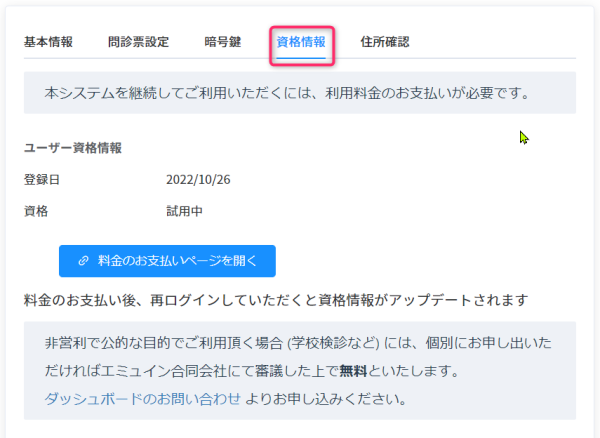This screenshot has height=438, width=600.
Task: Click the 資格 field label
Action: pyautogui.click(x=36, y=211)
